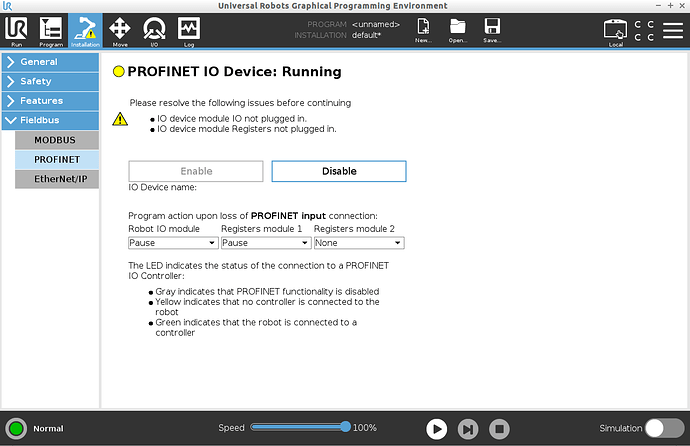
Task: Click the Open folder icon
Action: click(458, 30)
